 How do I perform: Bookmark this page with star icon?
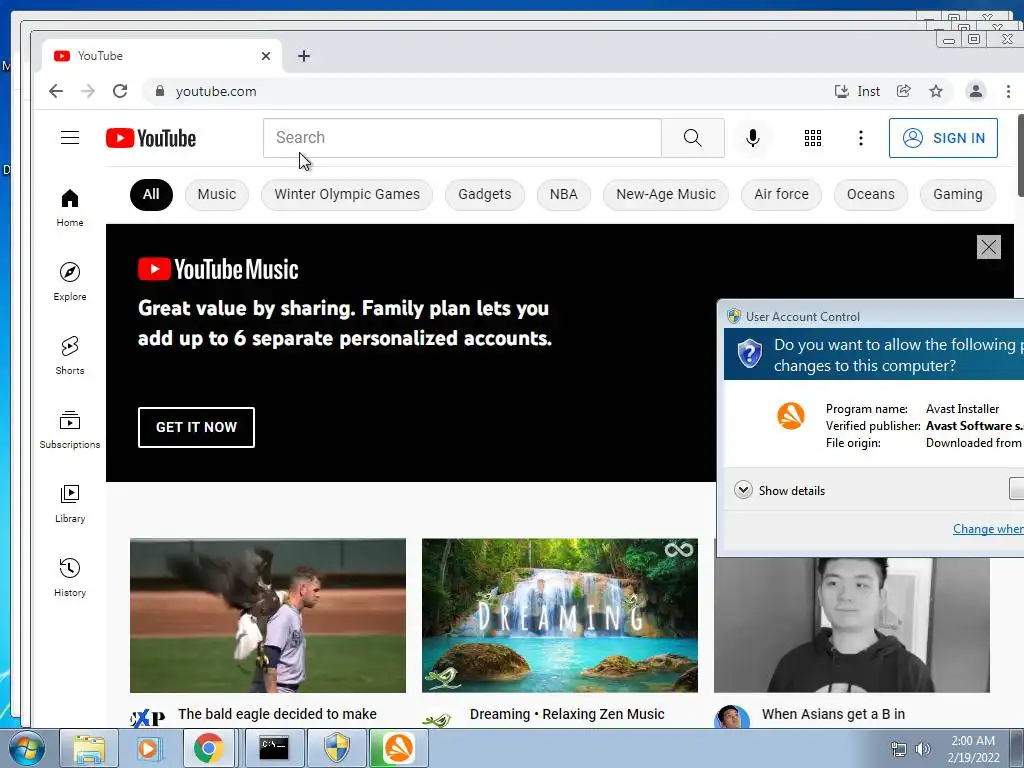pyautogui.click(x=936, y=91)
